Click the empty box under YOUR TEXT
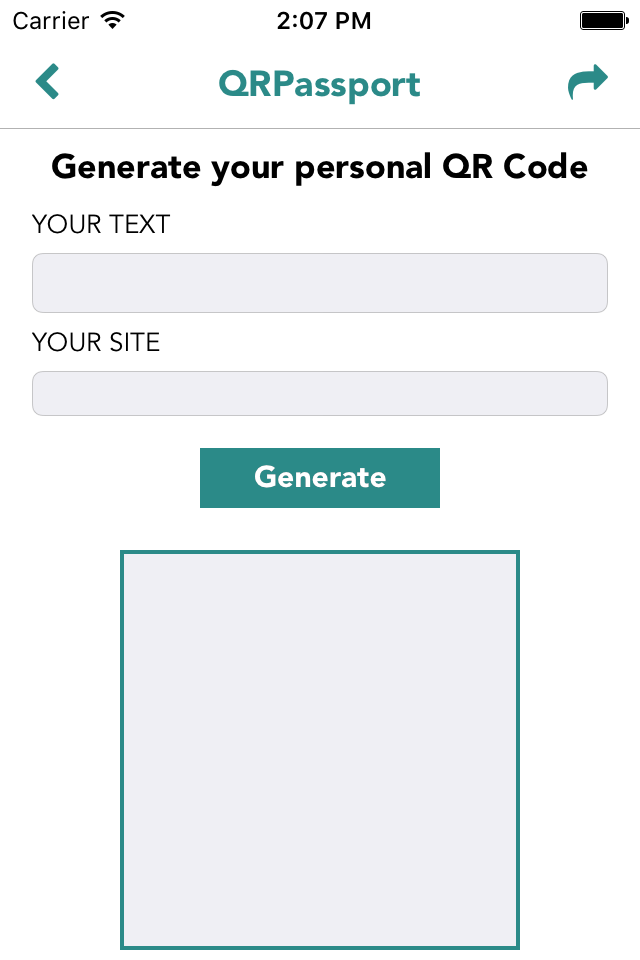Screen dimensions: 640x960 pyautogui.click(x=320, y=283)
